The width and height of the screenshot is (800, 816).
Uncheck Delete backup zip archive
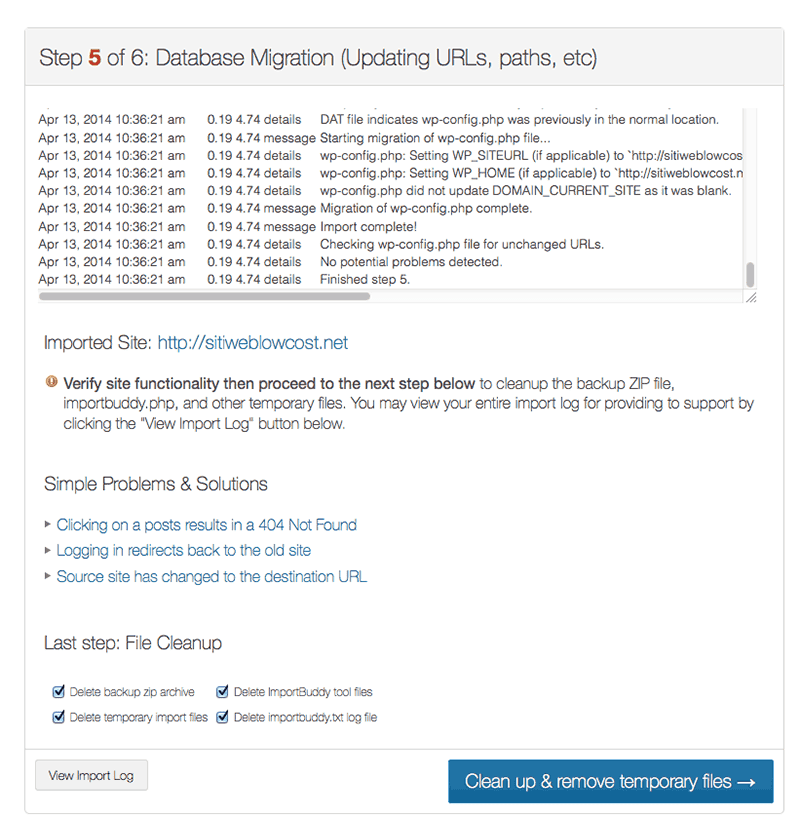pyautogui.click(x=58, y=692)
